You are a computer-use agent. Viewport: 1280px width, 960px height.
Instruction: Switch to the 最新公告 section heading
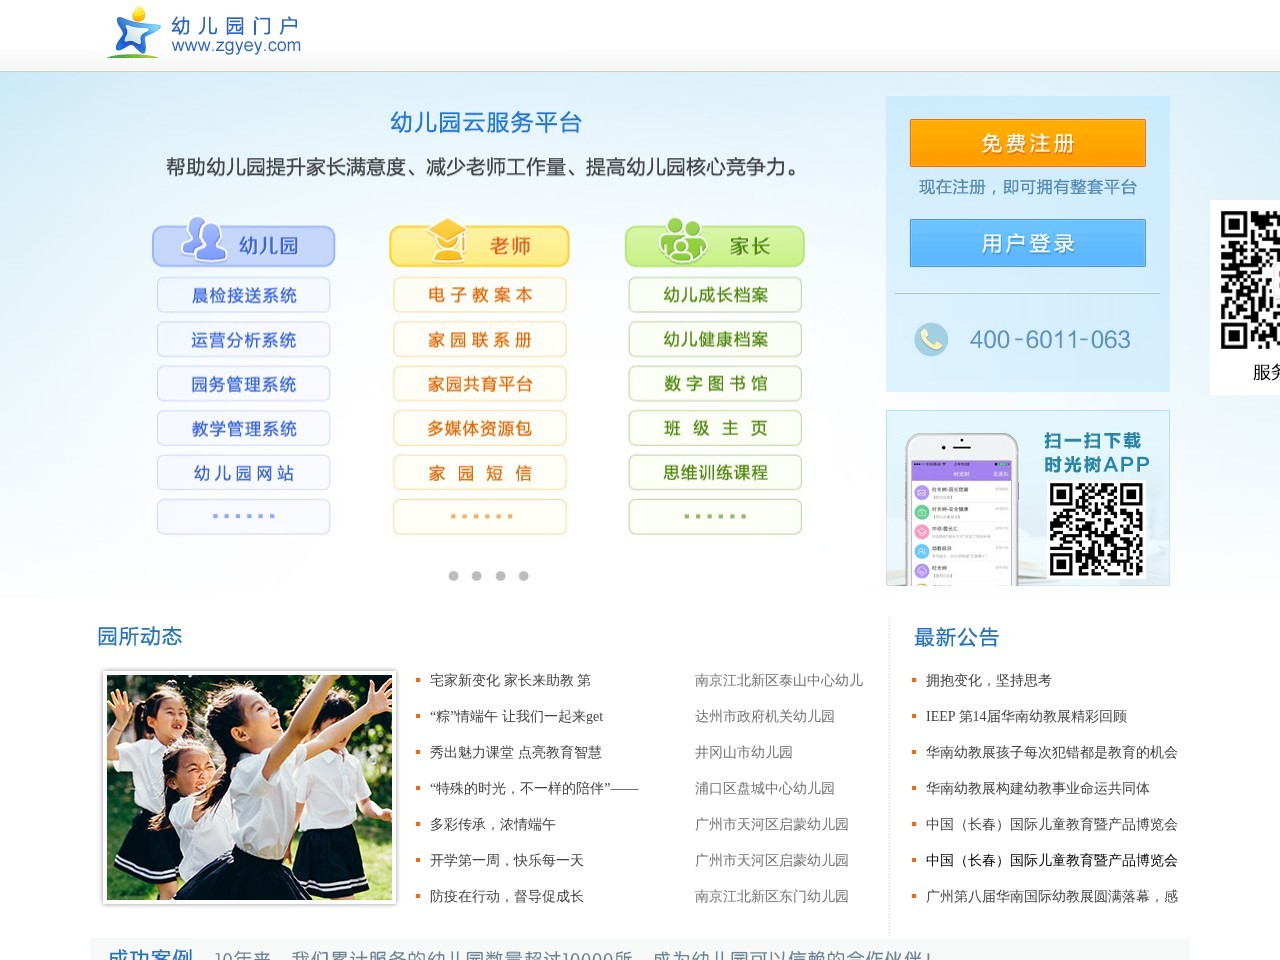[x=954, y=637]
